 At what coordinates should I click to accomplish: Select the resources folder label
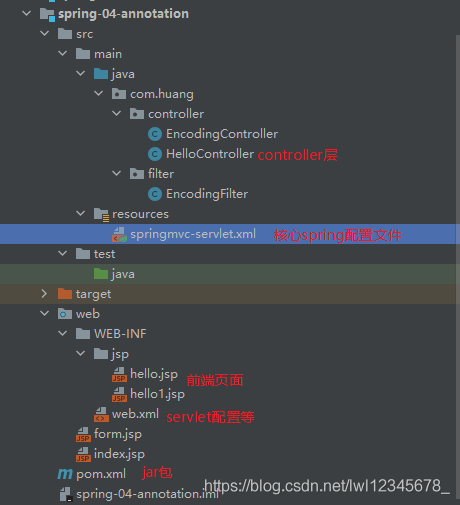140,214
